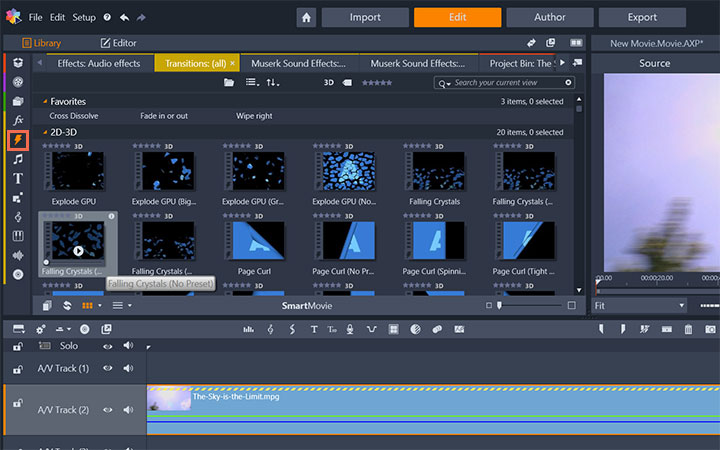
Task: Collapse the 2D-3D section
Action: point(45,132)
